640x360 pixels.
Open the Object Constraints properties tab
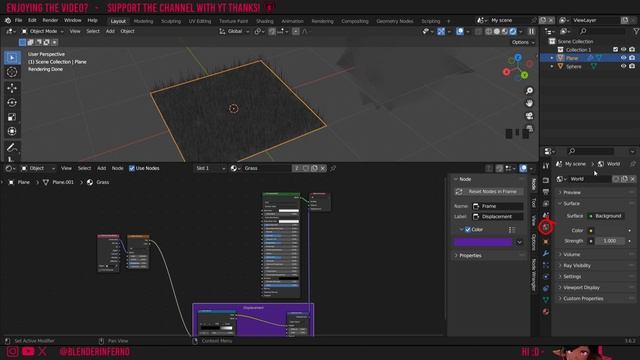point(546,288)
